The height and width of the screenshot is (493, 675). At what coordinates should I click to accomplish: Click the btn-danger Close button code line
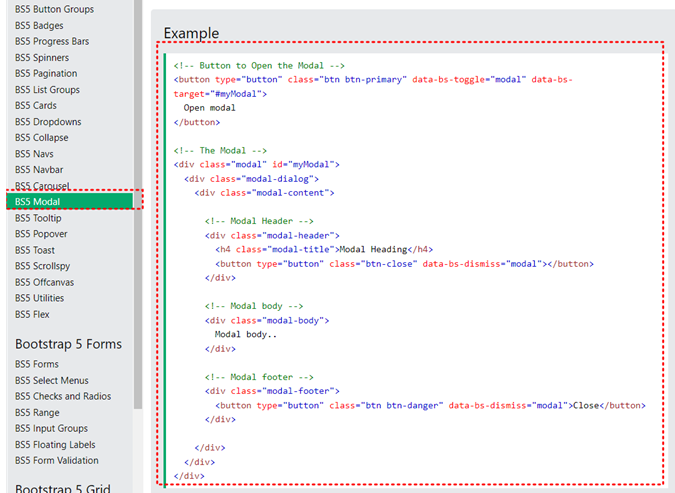coord(430,405)
